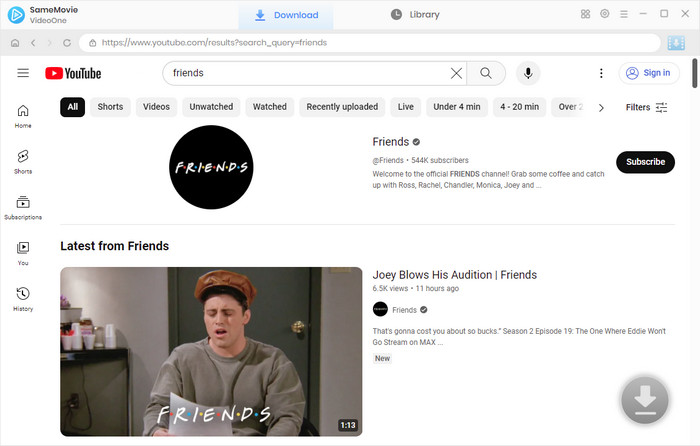Image resolution: width=700 pixels, height=446 pixels.
Task: Navigate back with the back arrow
Action: click(33, 43)
